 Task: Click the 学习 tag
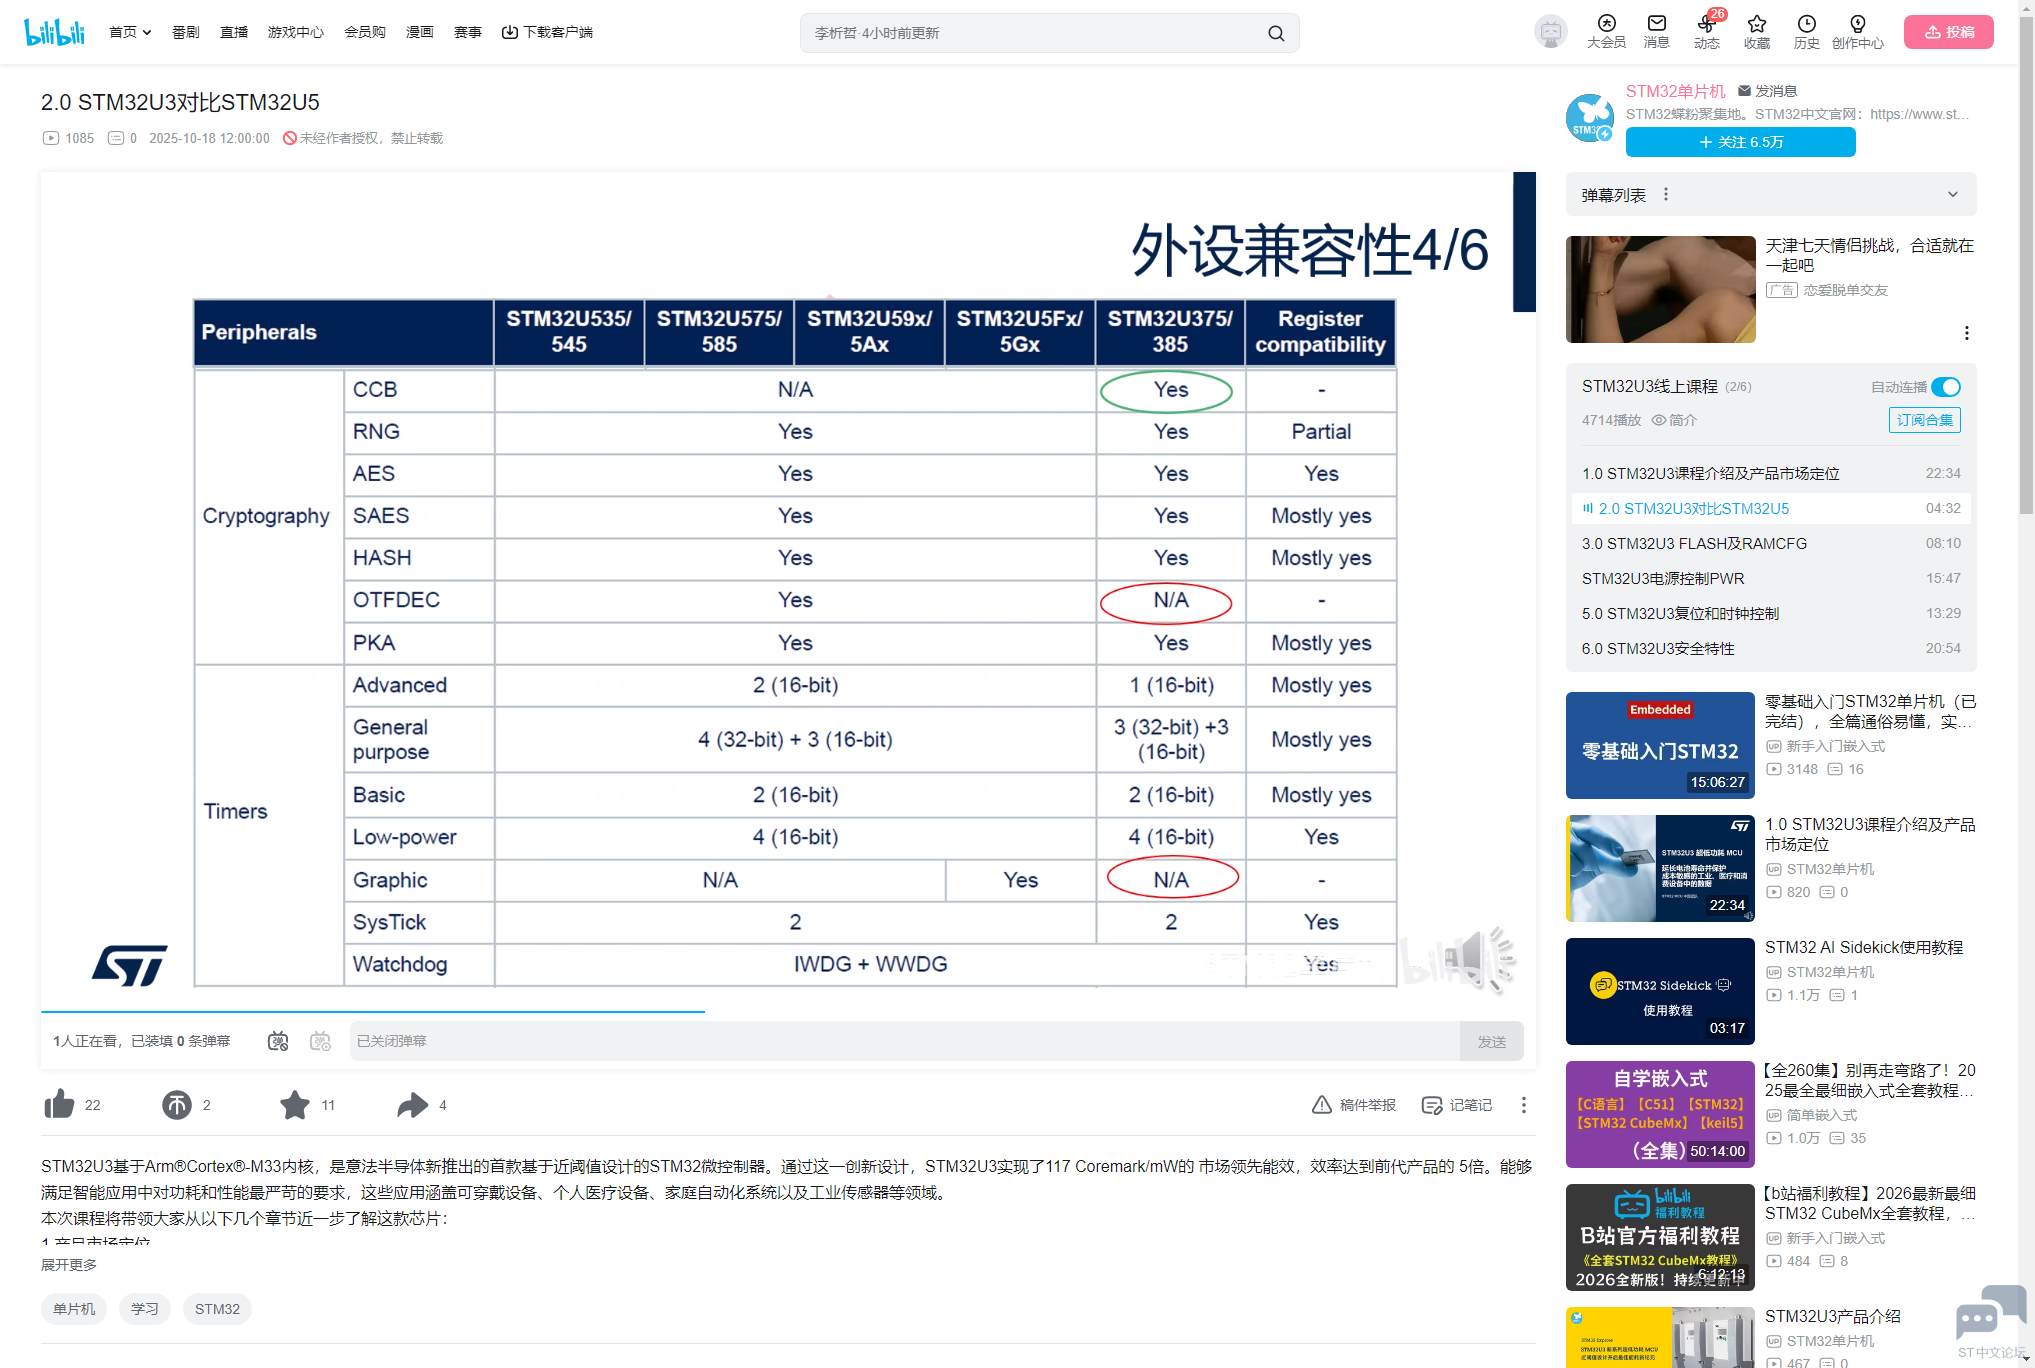[145, 1309]
